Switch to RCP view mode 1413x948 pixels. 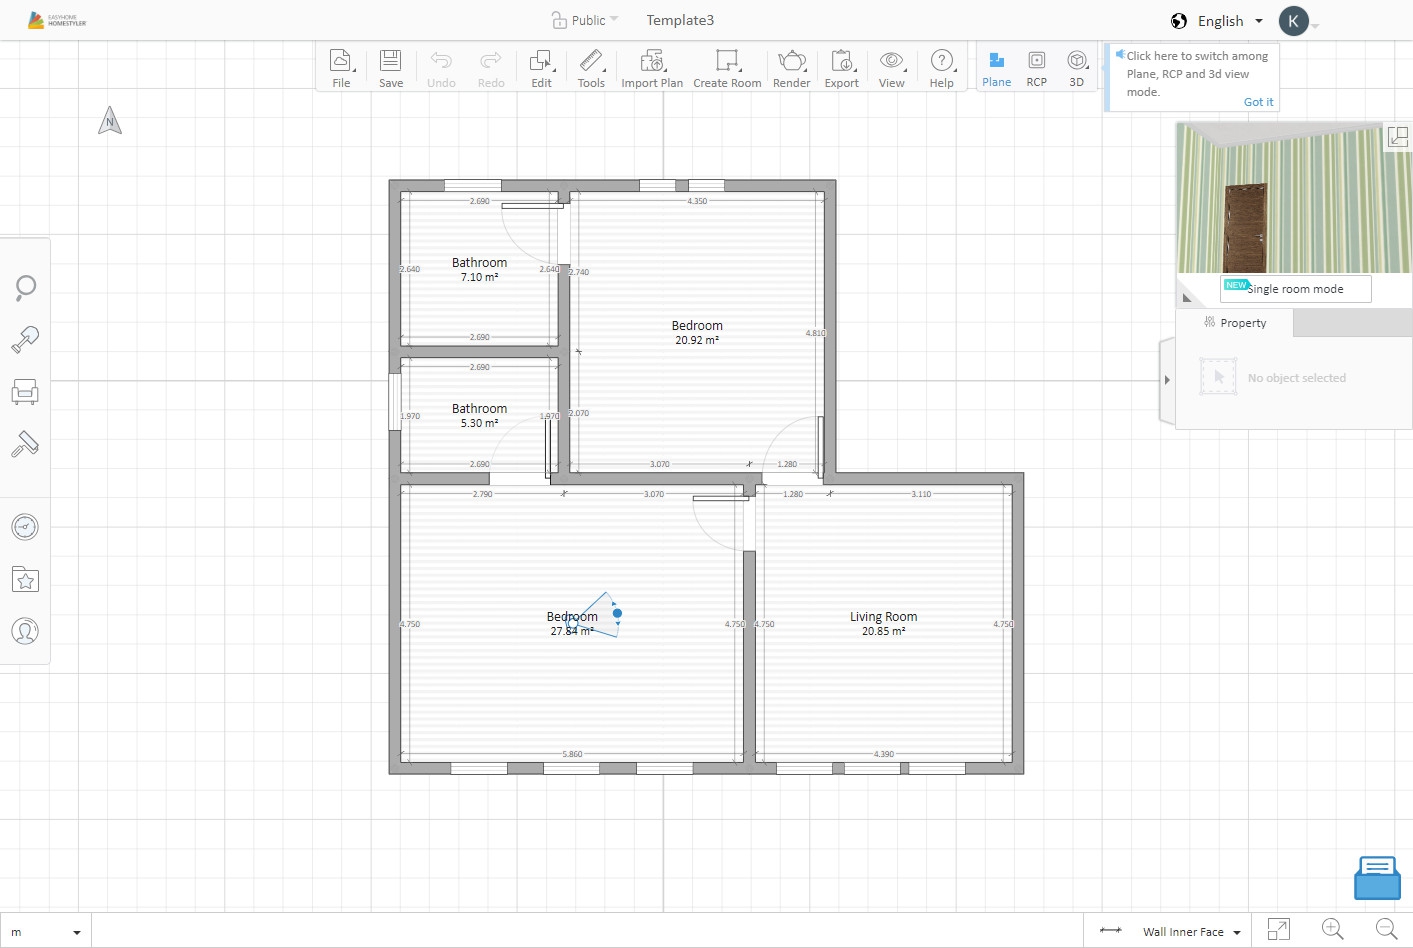tap(1036, 68)
